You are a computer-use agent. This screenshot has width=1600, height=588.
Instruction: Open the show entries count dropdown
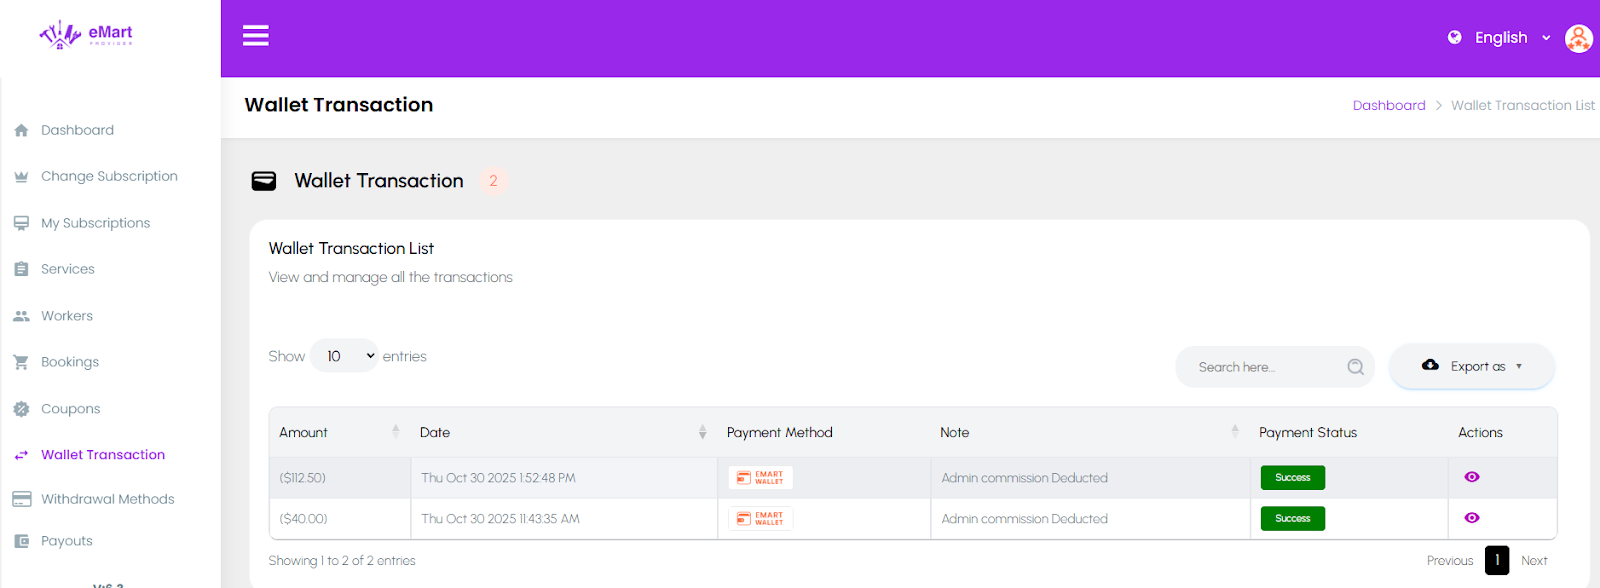(344, 356)
